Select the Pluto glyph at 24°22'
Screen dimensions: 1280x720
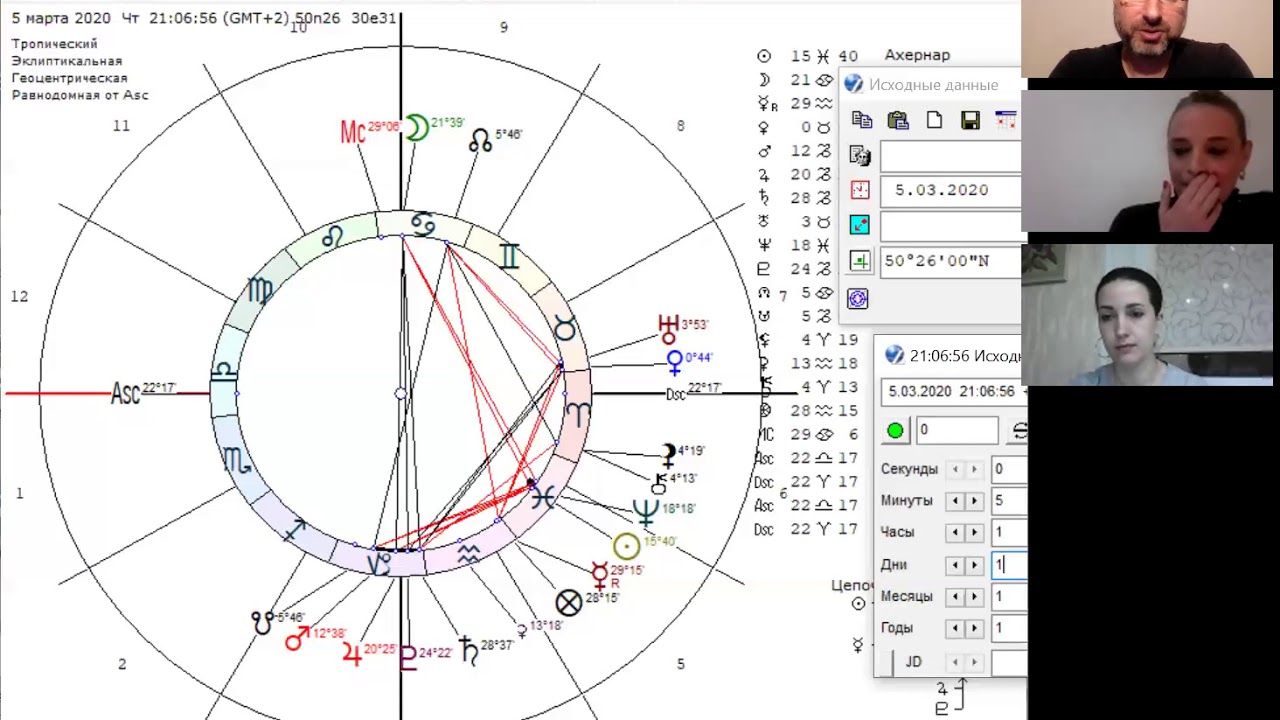pos(408,657)
